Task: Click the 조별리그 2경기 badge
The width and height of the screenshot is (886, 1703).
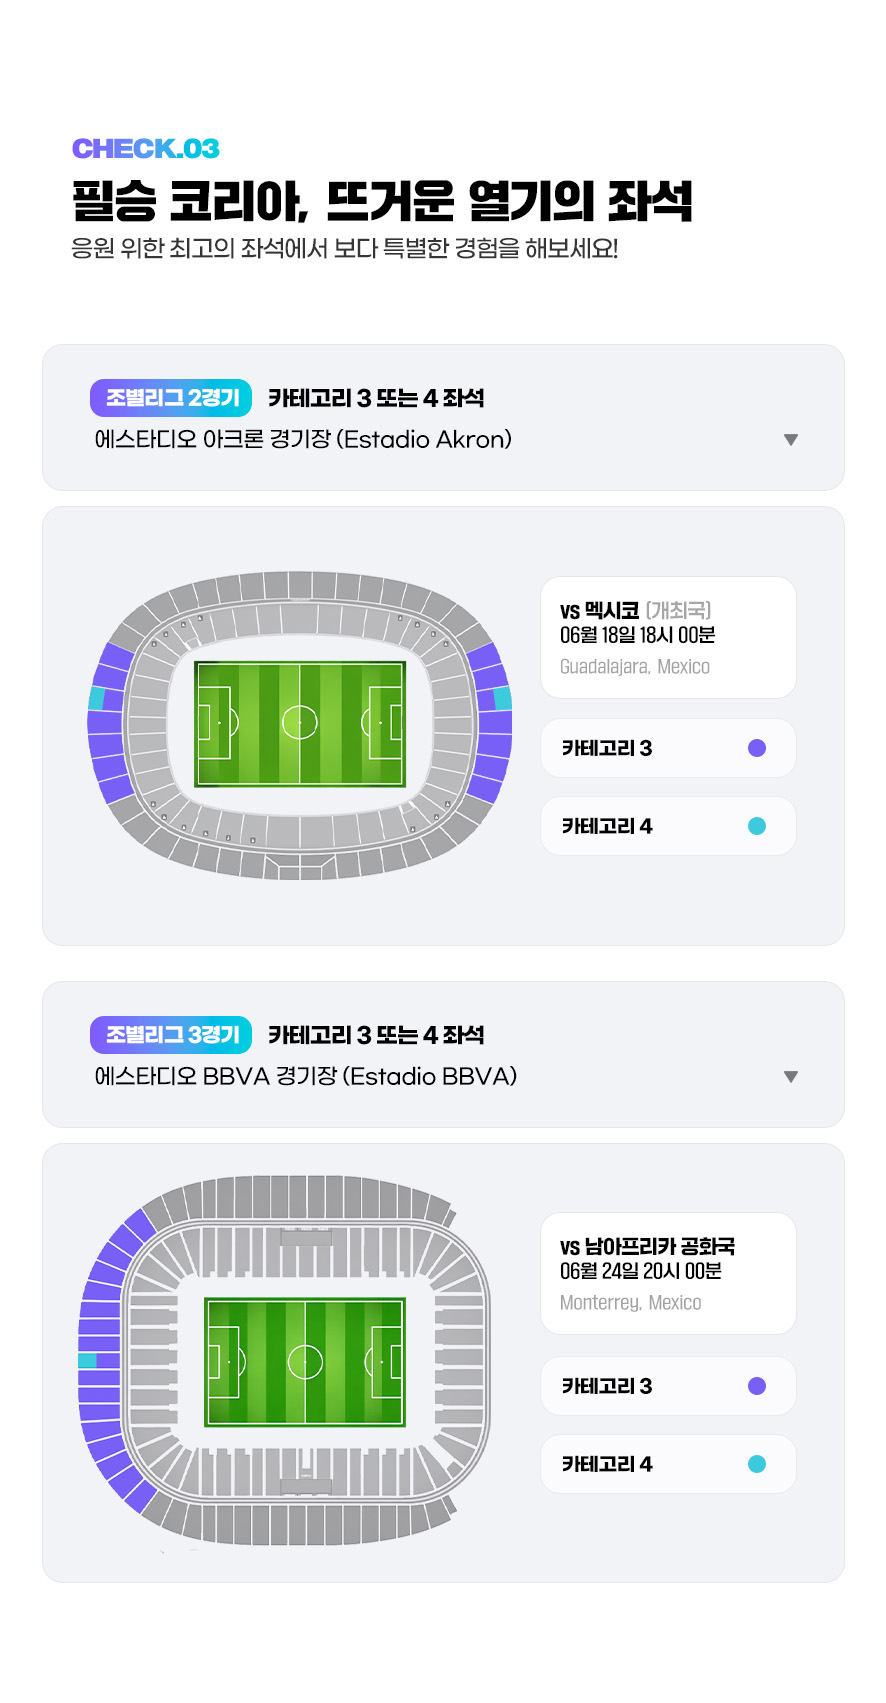Action: pos(170,398)
